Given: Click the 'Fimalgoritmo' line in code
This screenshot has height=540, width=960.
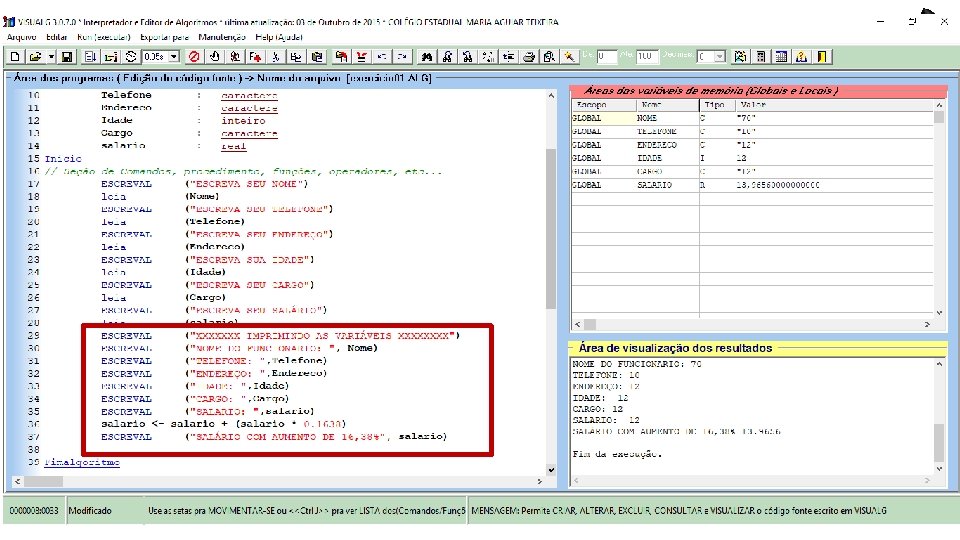Looking at the screenshot, I should pos(82,462).
